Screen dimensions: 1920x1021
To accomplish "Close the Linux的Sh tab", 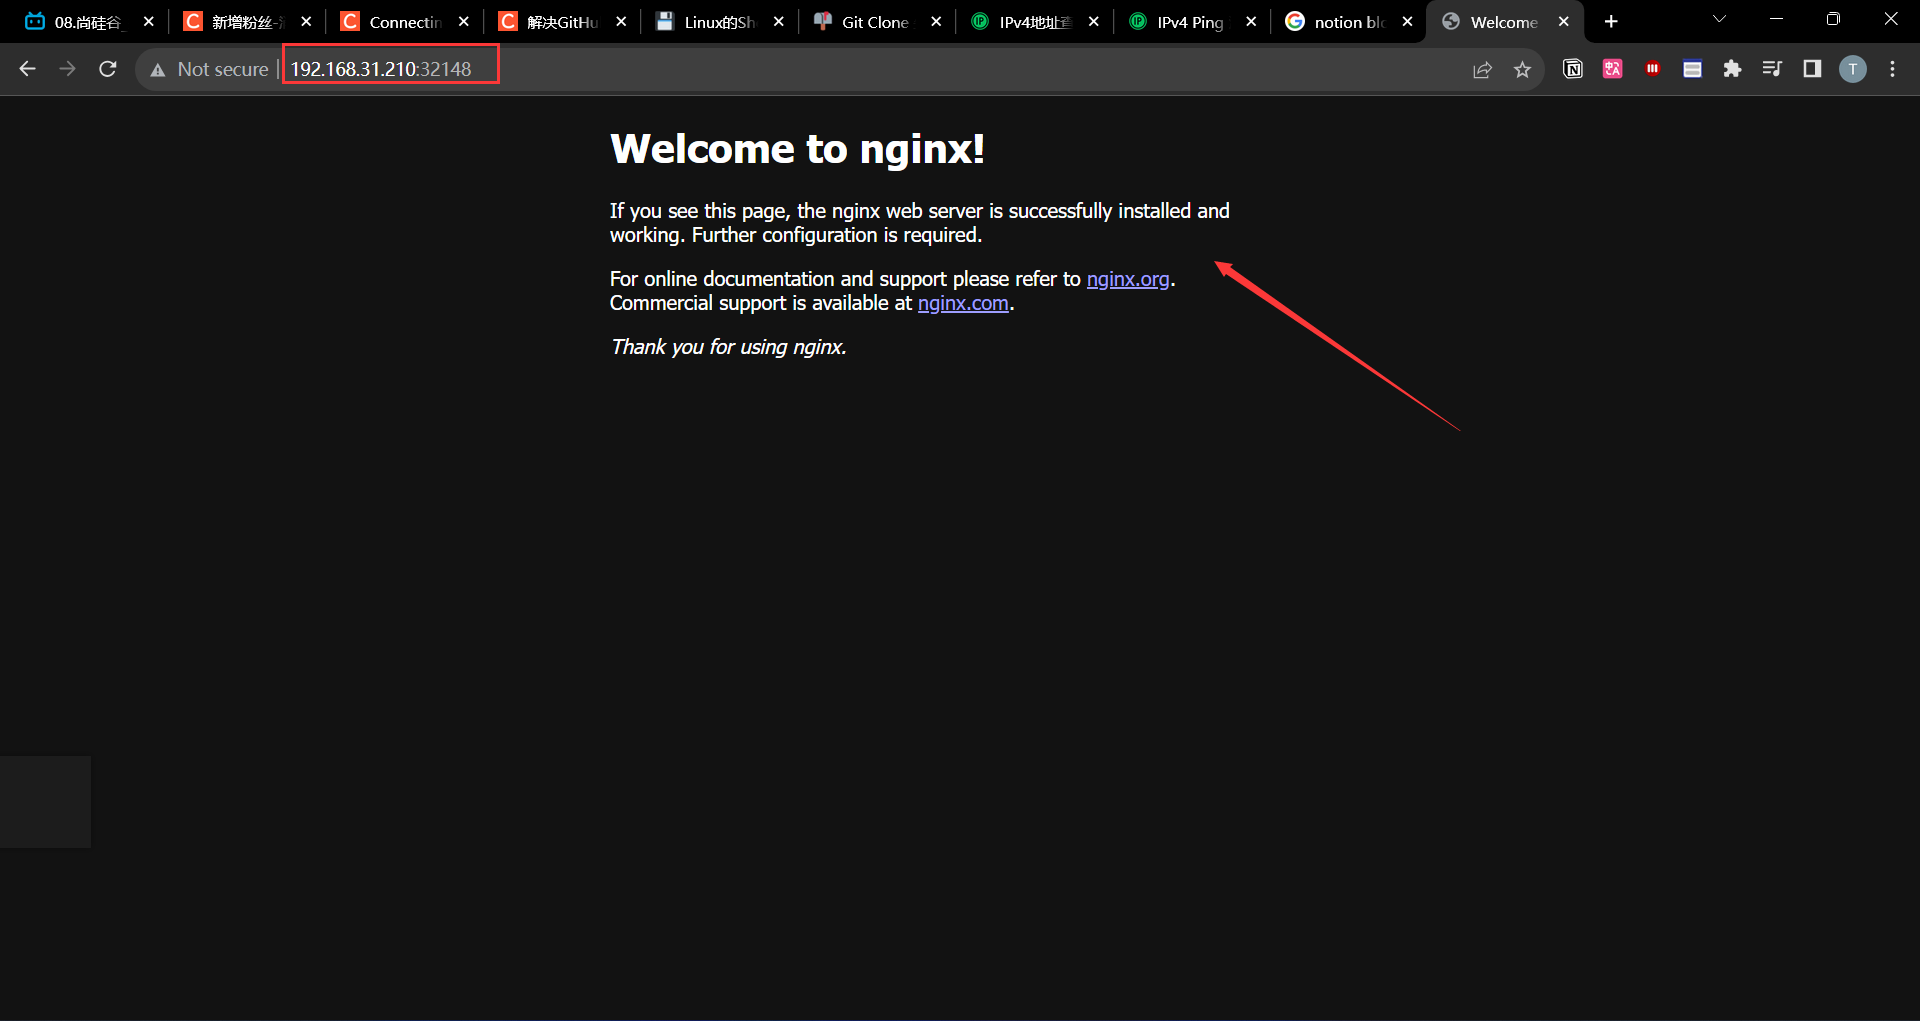I will click(x=779, y=22).
